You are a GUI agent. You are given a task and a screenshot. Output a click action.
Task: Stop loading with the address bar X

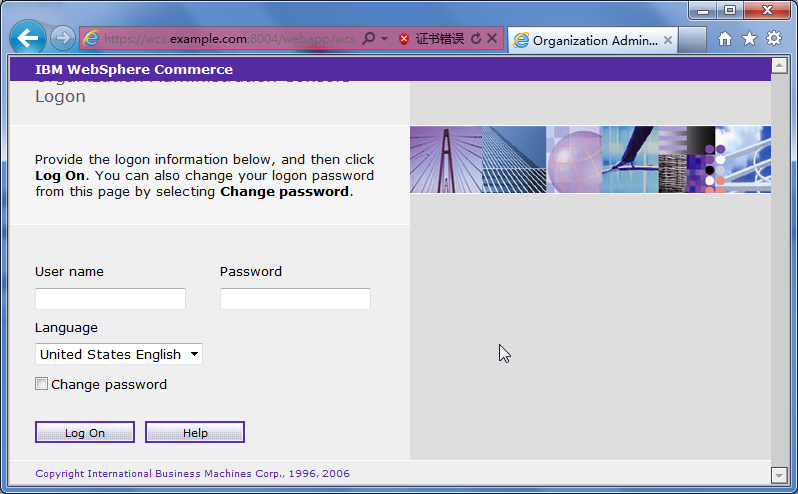click(x=492, y=38)
